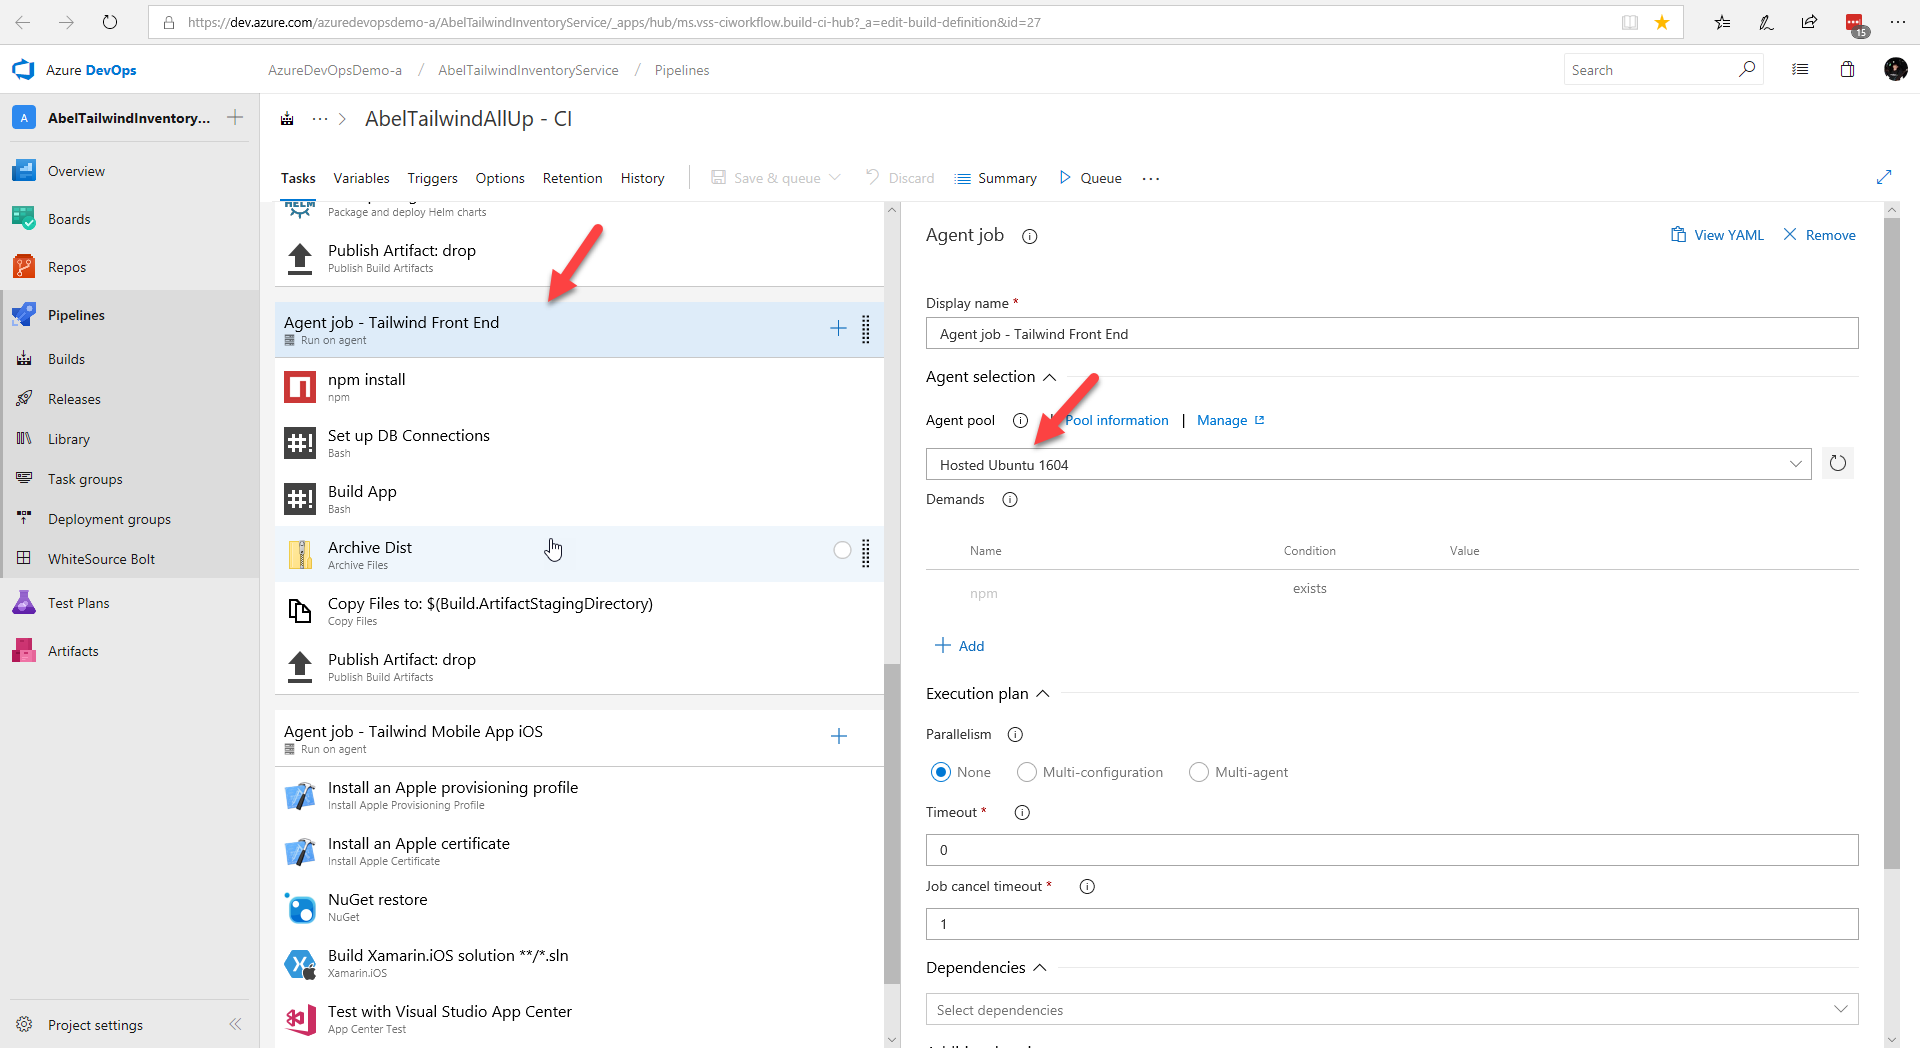The width and height of the screenshot is (1920, 1048).
Task: Toggle selection circle on Archive Dist task
Action: (x=842, y=550)
